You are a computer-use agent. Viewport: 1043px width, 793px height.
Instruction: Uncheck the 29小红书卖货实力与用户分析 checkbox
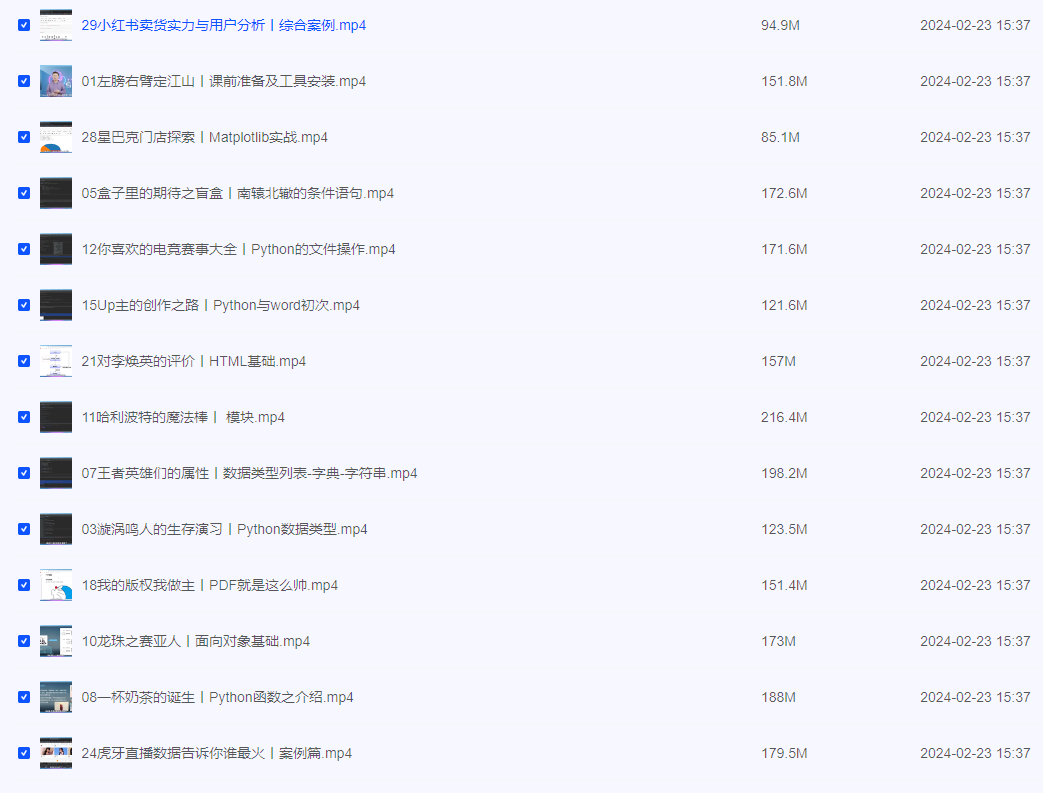coord(23,25)
